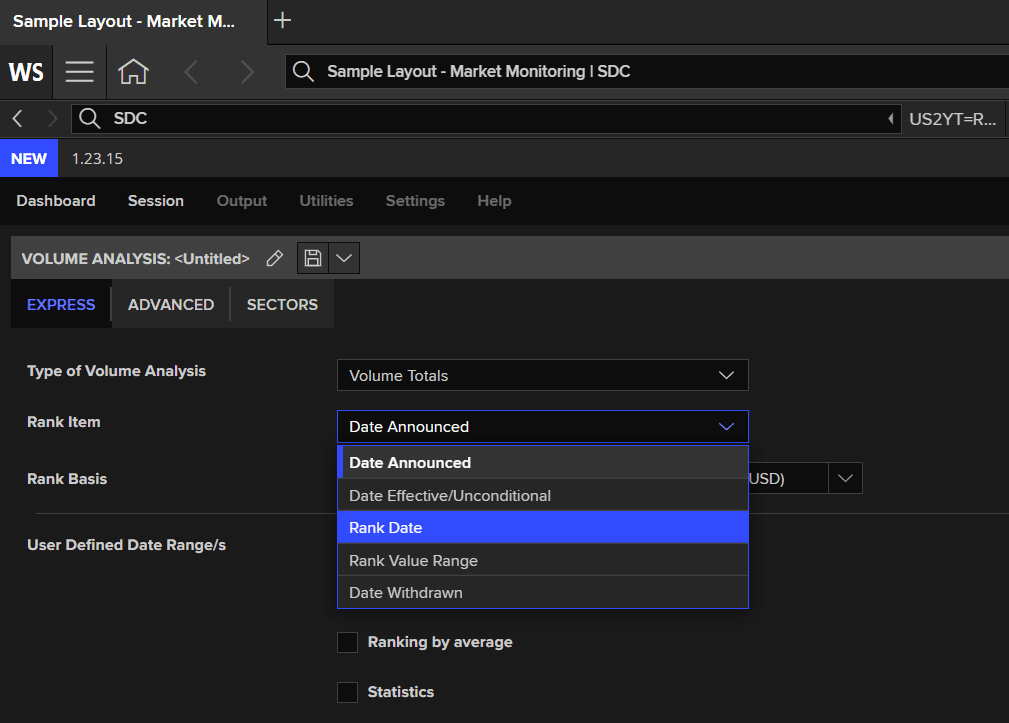
Task: Click the top toolbar back arrow
Action: tap(190, 71)
